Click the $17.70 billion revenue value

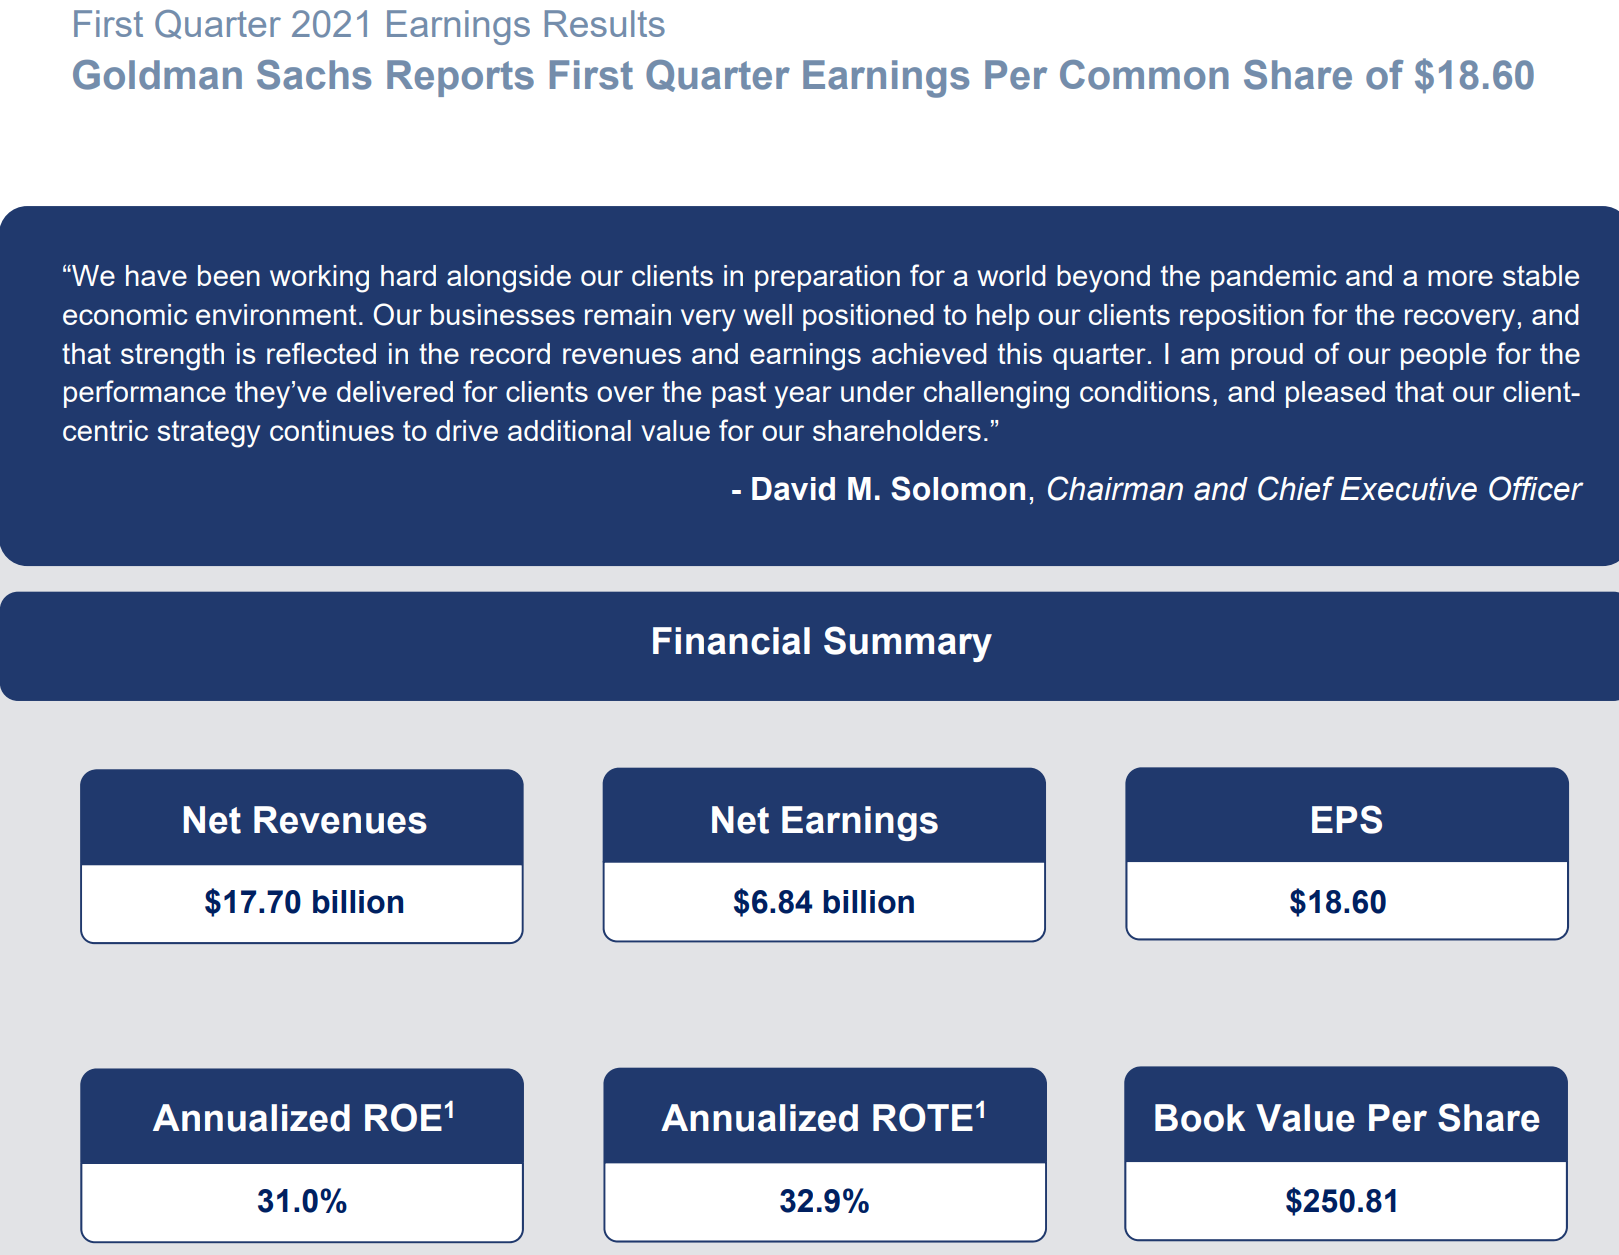[304, 902]
